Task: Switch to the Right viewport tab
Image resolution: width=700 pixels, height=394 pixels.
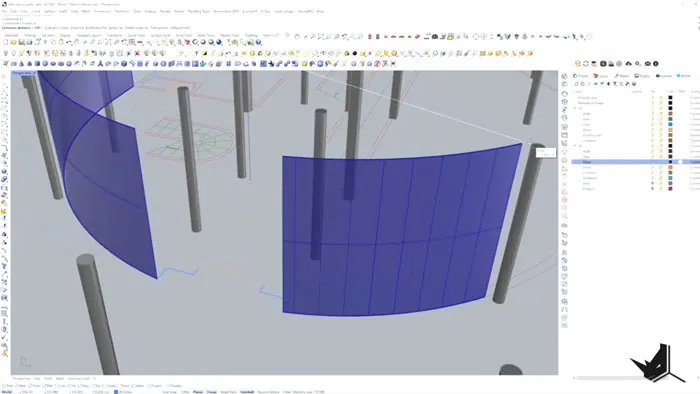Action: (60, 378)
